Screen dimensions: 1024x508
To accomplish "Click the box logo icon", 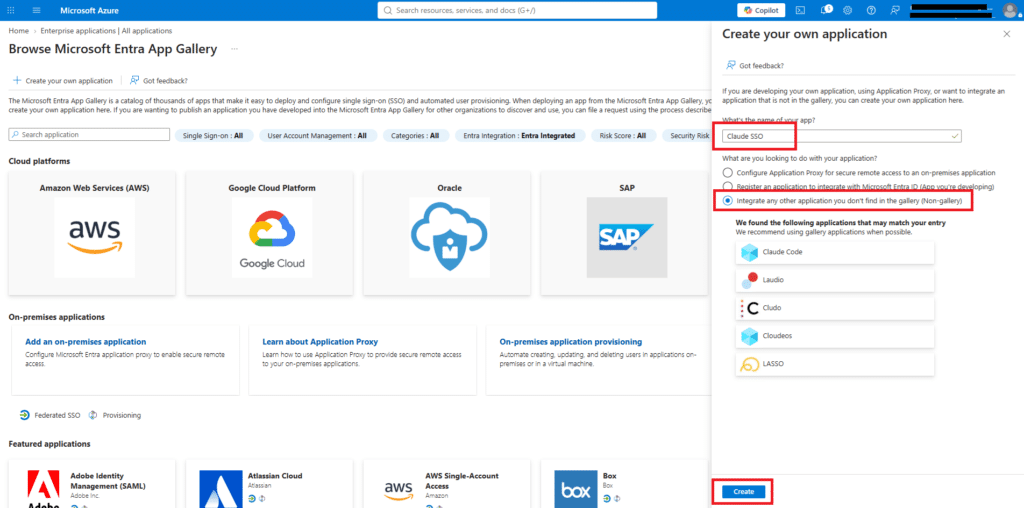I will coord(577,489).
